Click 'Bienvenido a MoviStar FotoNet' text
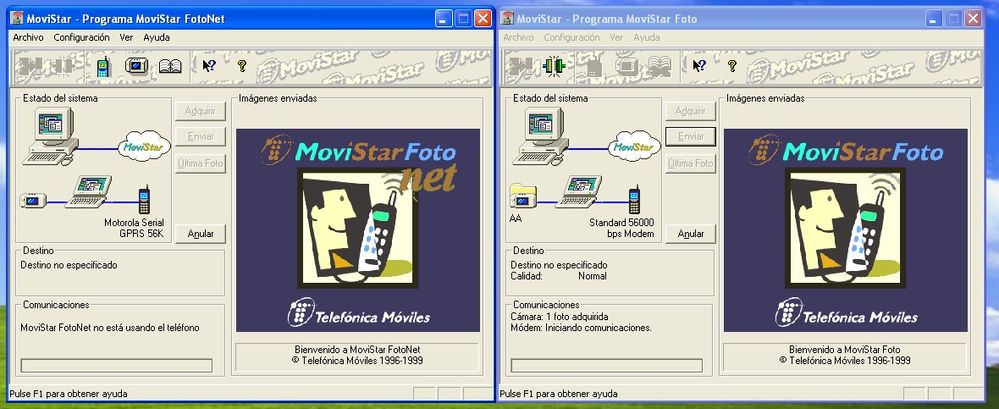The image size is (999, 409). 357,350
